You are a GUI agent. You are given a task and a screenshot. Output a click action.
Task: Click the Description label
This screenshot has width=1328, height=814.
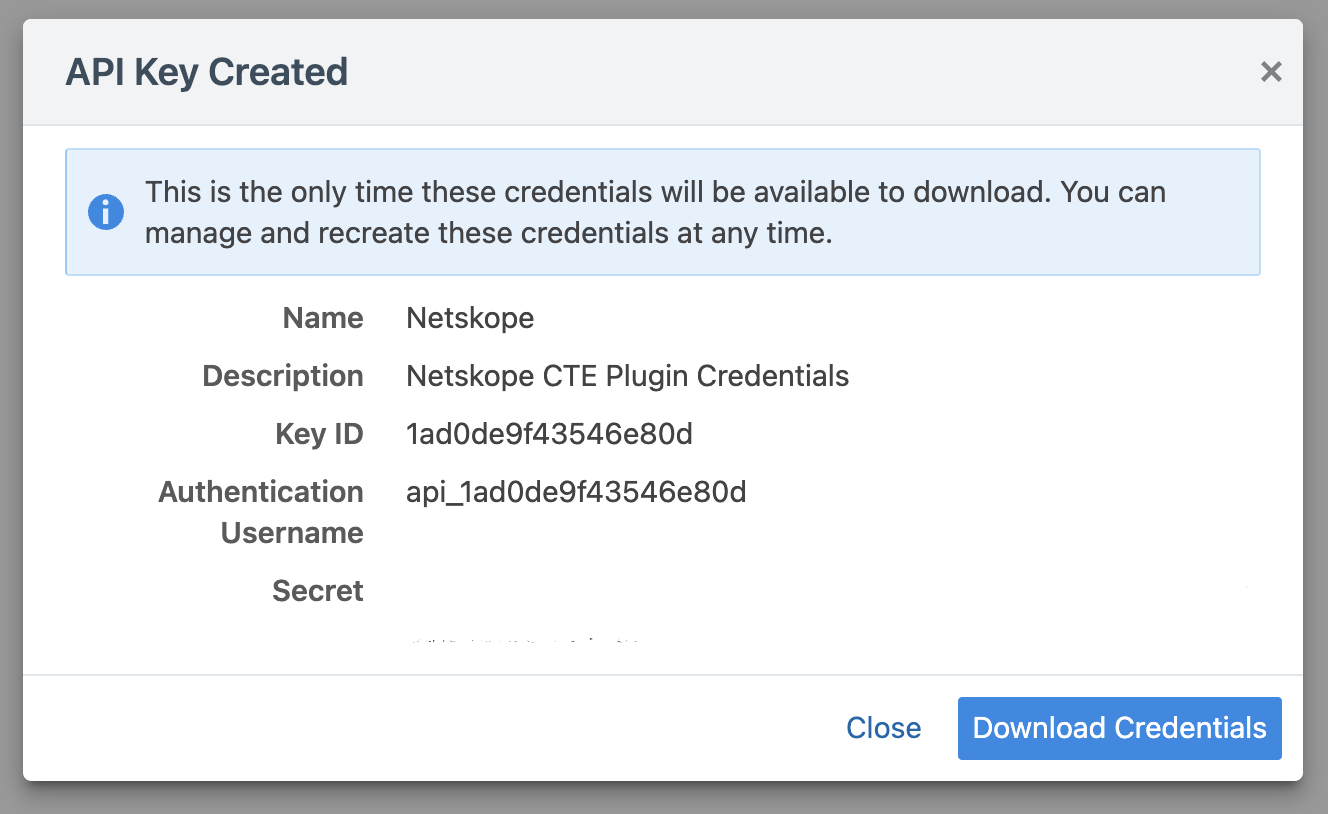click(x=283, y=376)
